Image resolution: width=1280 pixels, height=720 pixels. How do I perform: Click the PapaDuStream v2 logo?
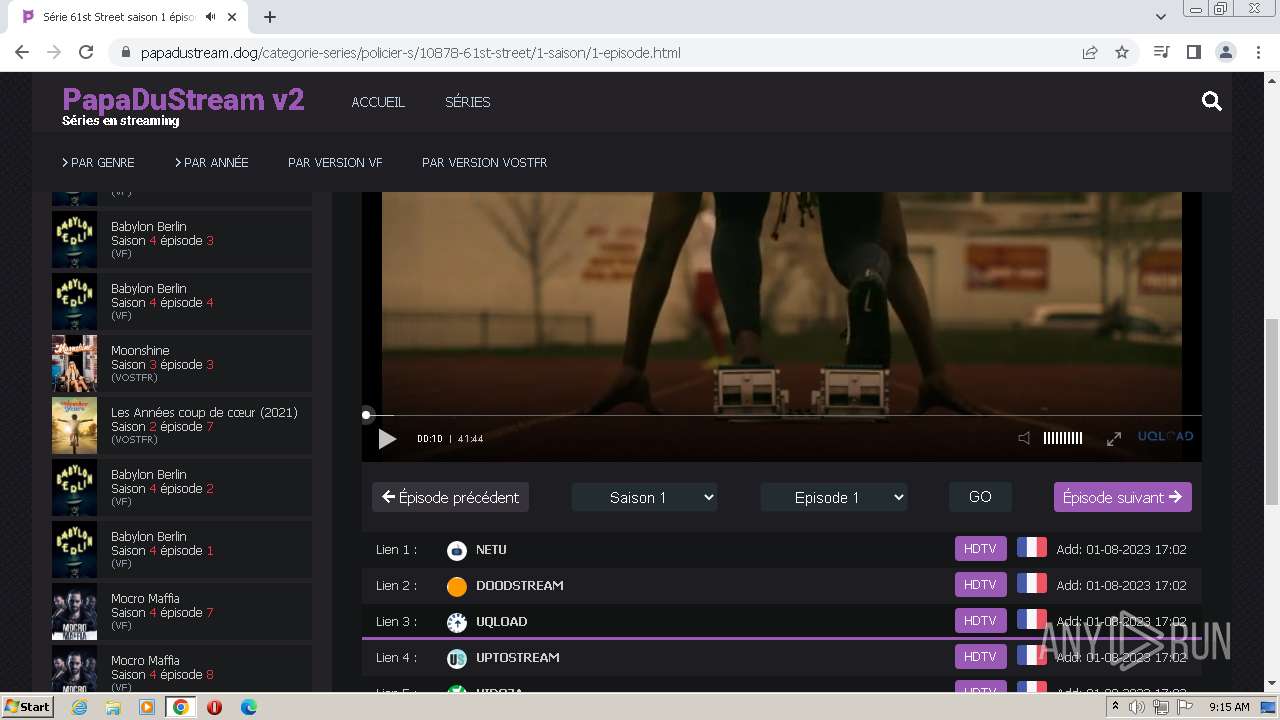183,100
